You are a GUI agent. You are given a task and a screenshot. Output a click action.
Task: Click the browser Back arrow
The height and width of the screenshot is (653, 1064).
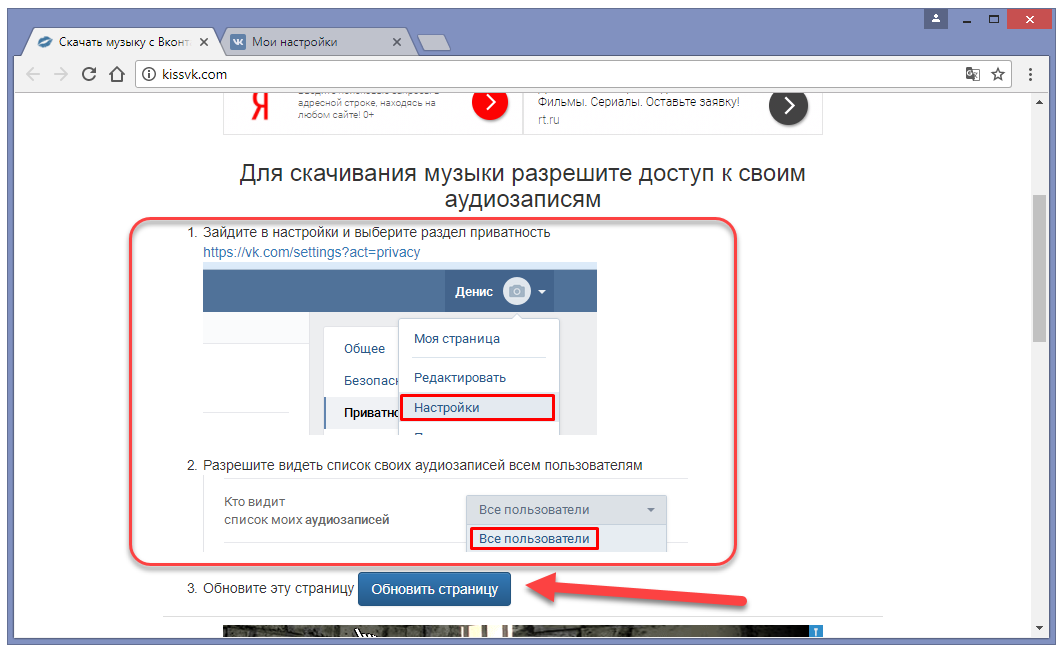click(x=34, y=74)
